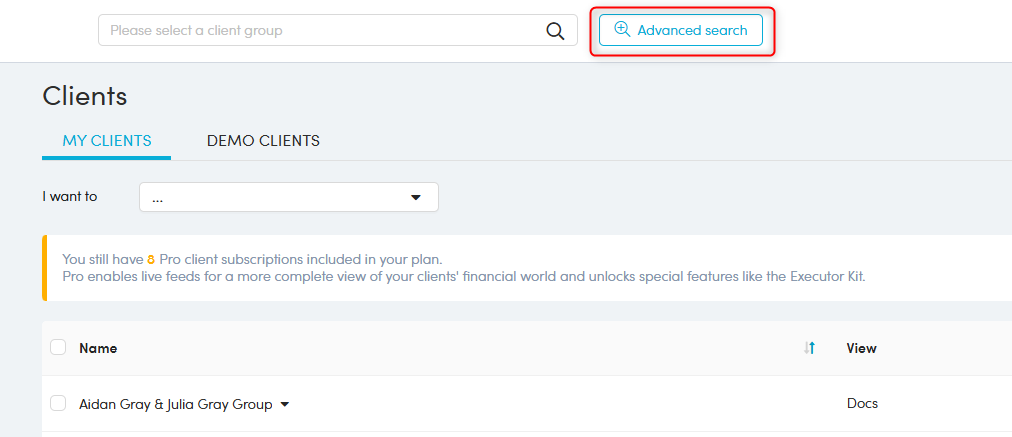Click the Clients page heading

tap(85, 96)
